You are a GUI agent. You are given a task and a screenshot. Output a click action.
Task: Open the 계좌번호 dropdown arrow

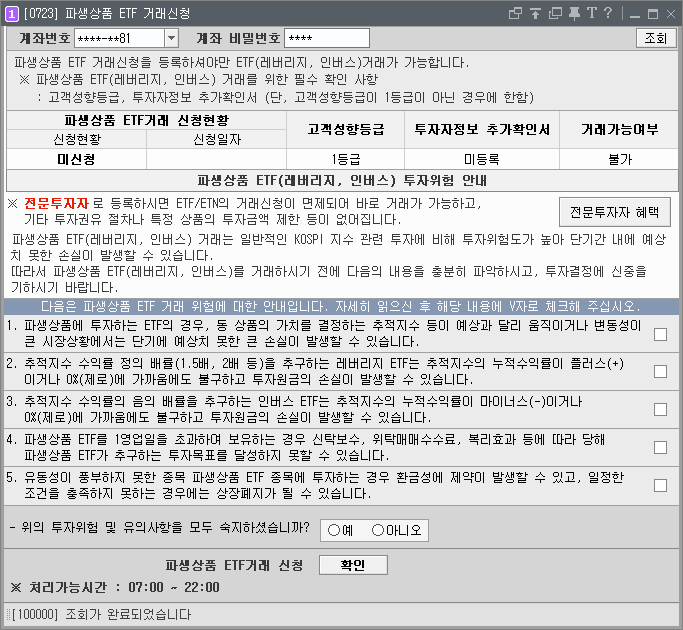(x=172, y=38)
